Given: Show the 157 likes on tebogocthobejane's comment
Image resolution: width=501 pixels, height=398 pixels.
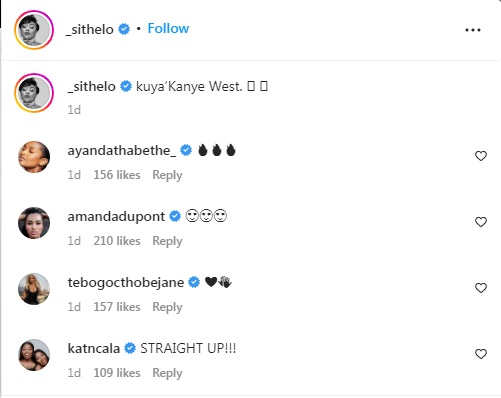Looking at the screenshot, I should point(117,307).
